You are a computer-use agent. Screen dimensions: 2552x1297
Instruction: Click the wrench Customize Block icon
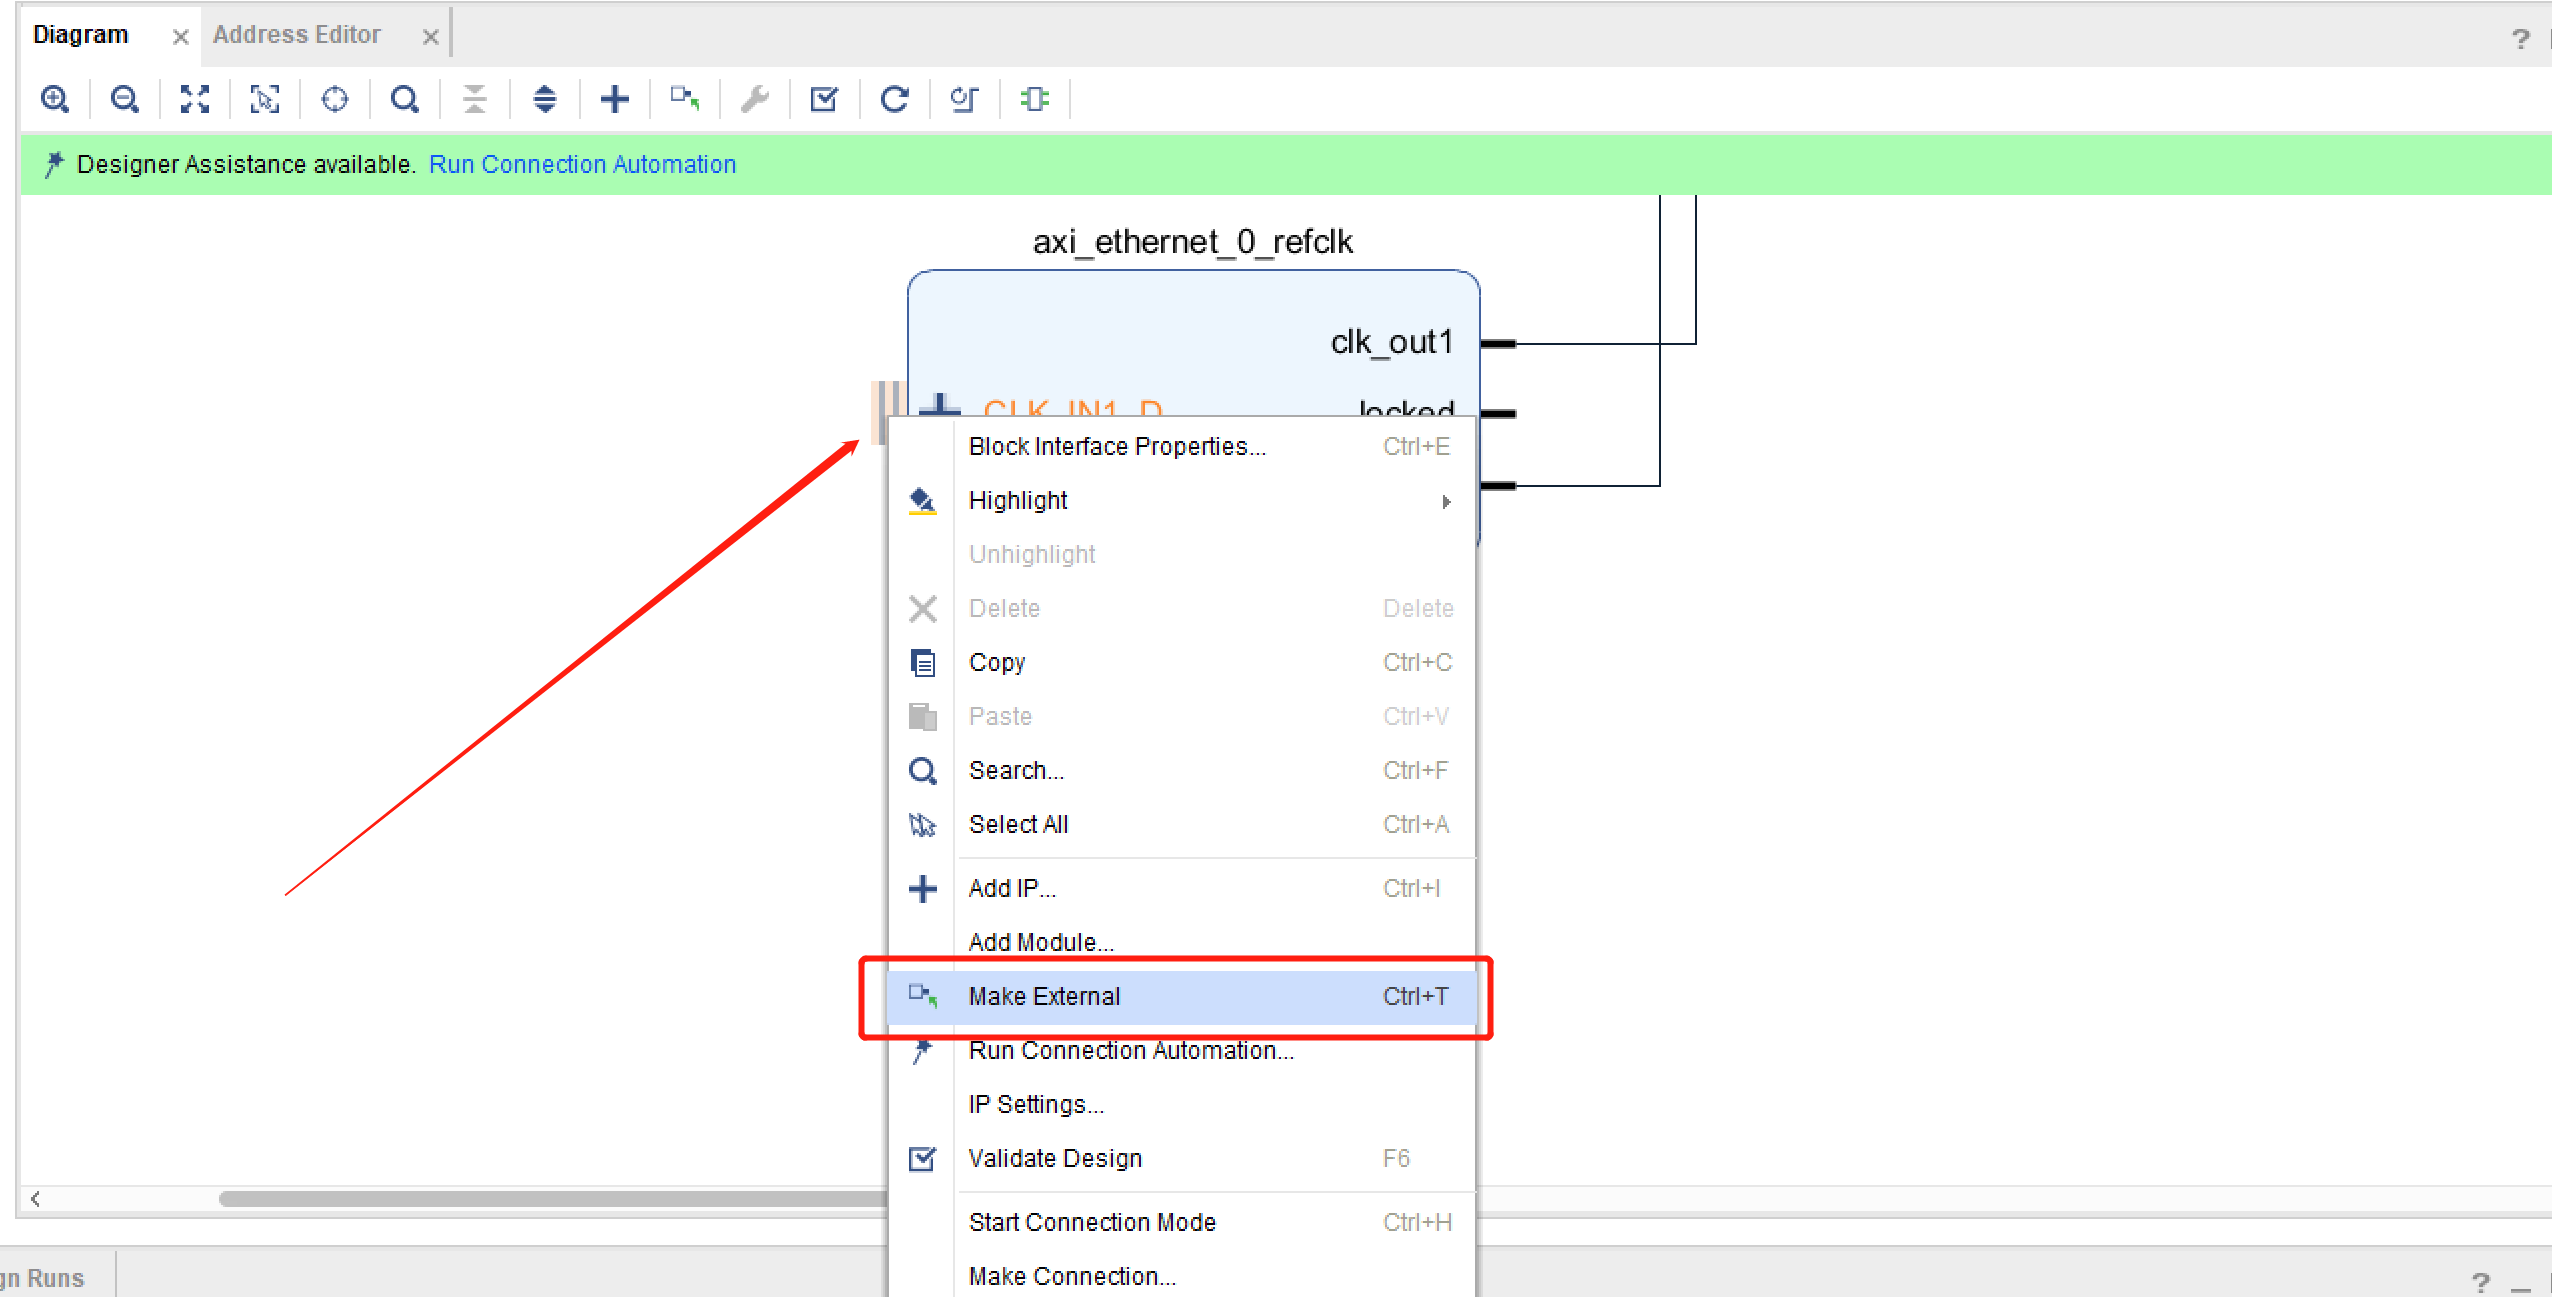755,99
